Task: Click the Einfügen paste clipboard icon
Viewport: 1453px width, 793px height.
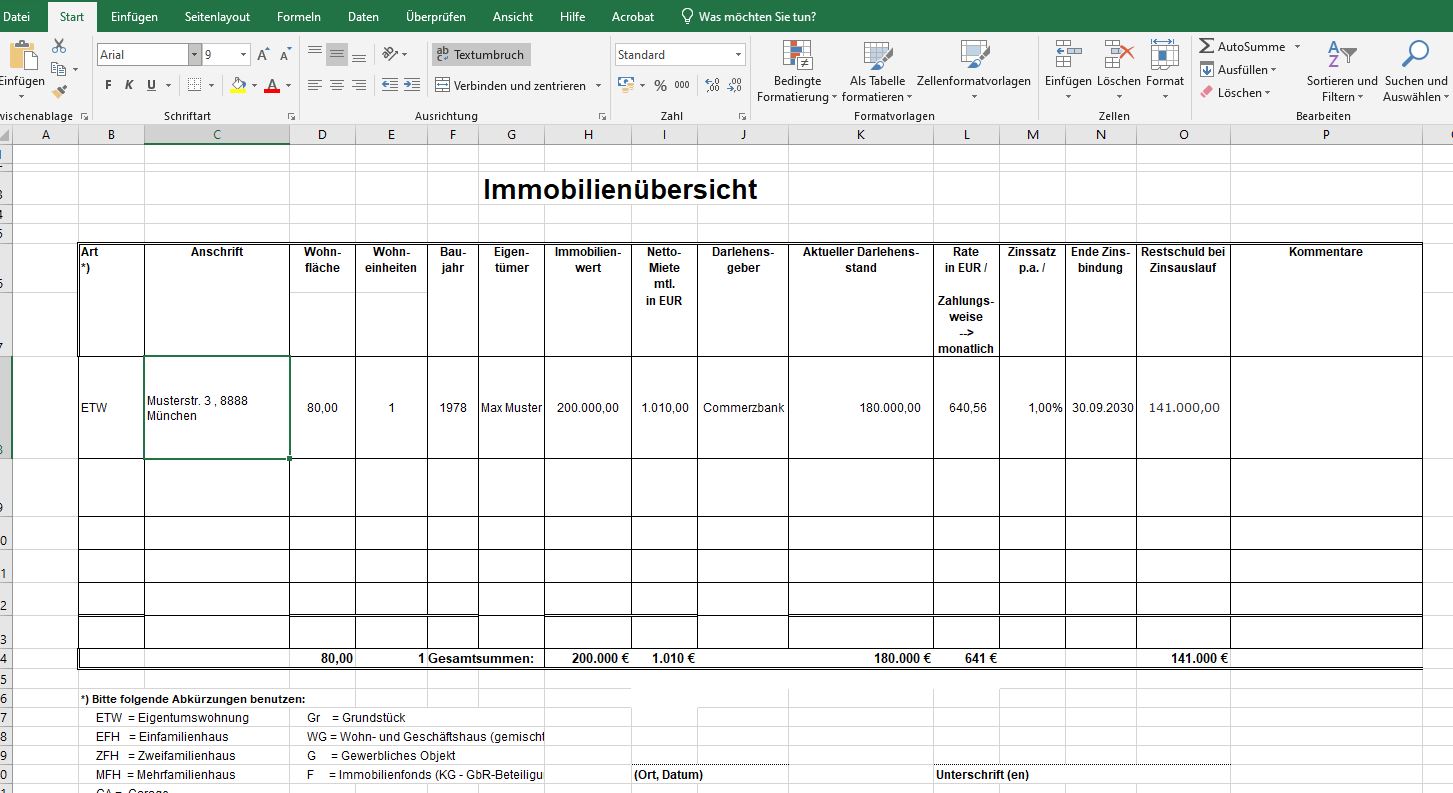Action: [23, 56]
